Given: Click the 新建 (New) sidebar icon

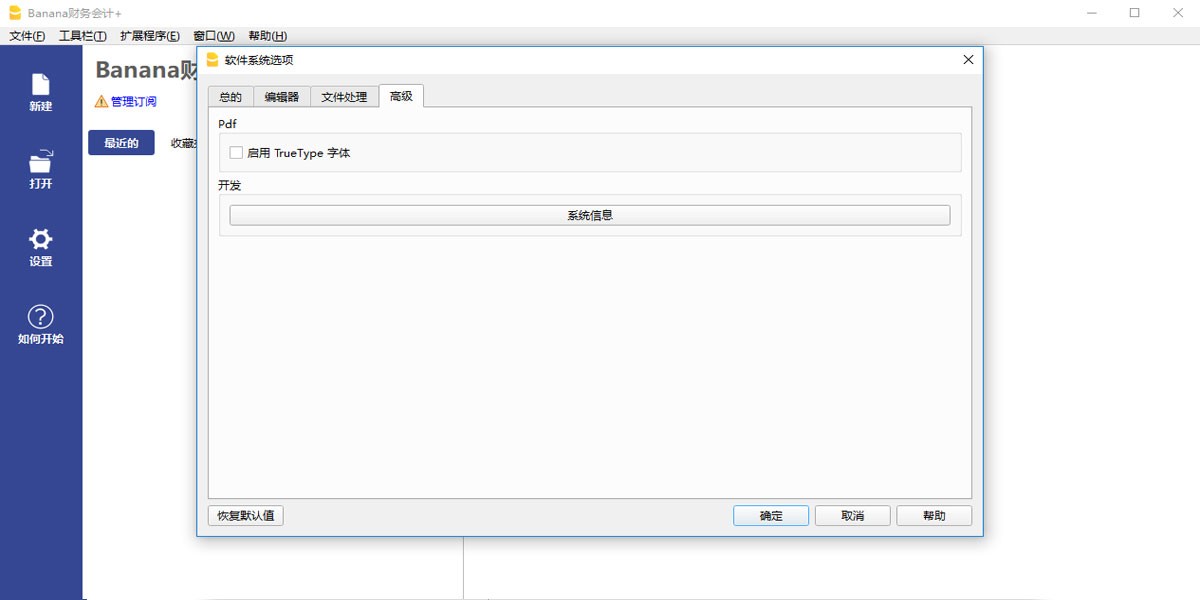Looking at the screenshot, I should coord(40,86).
